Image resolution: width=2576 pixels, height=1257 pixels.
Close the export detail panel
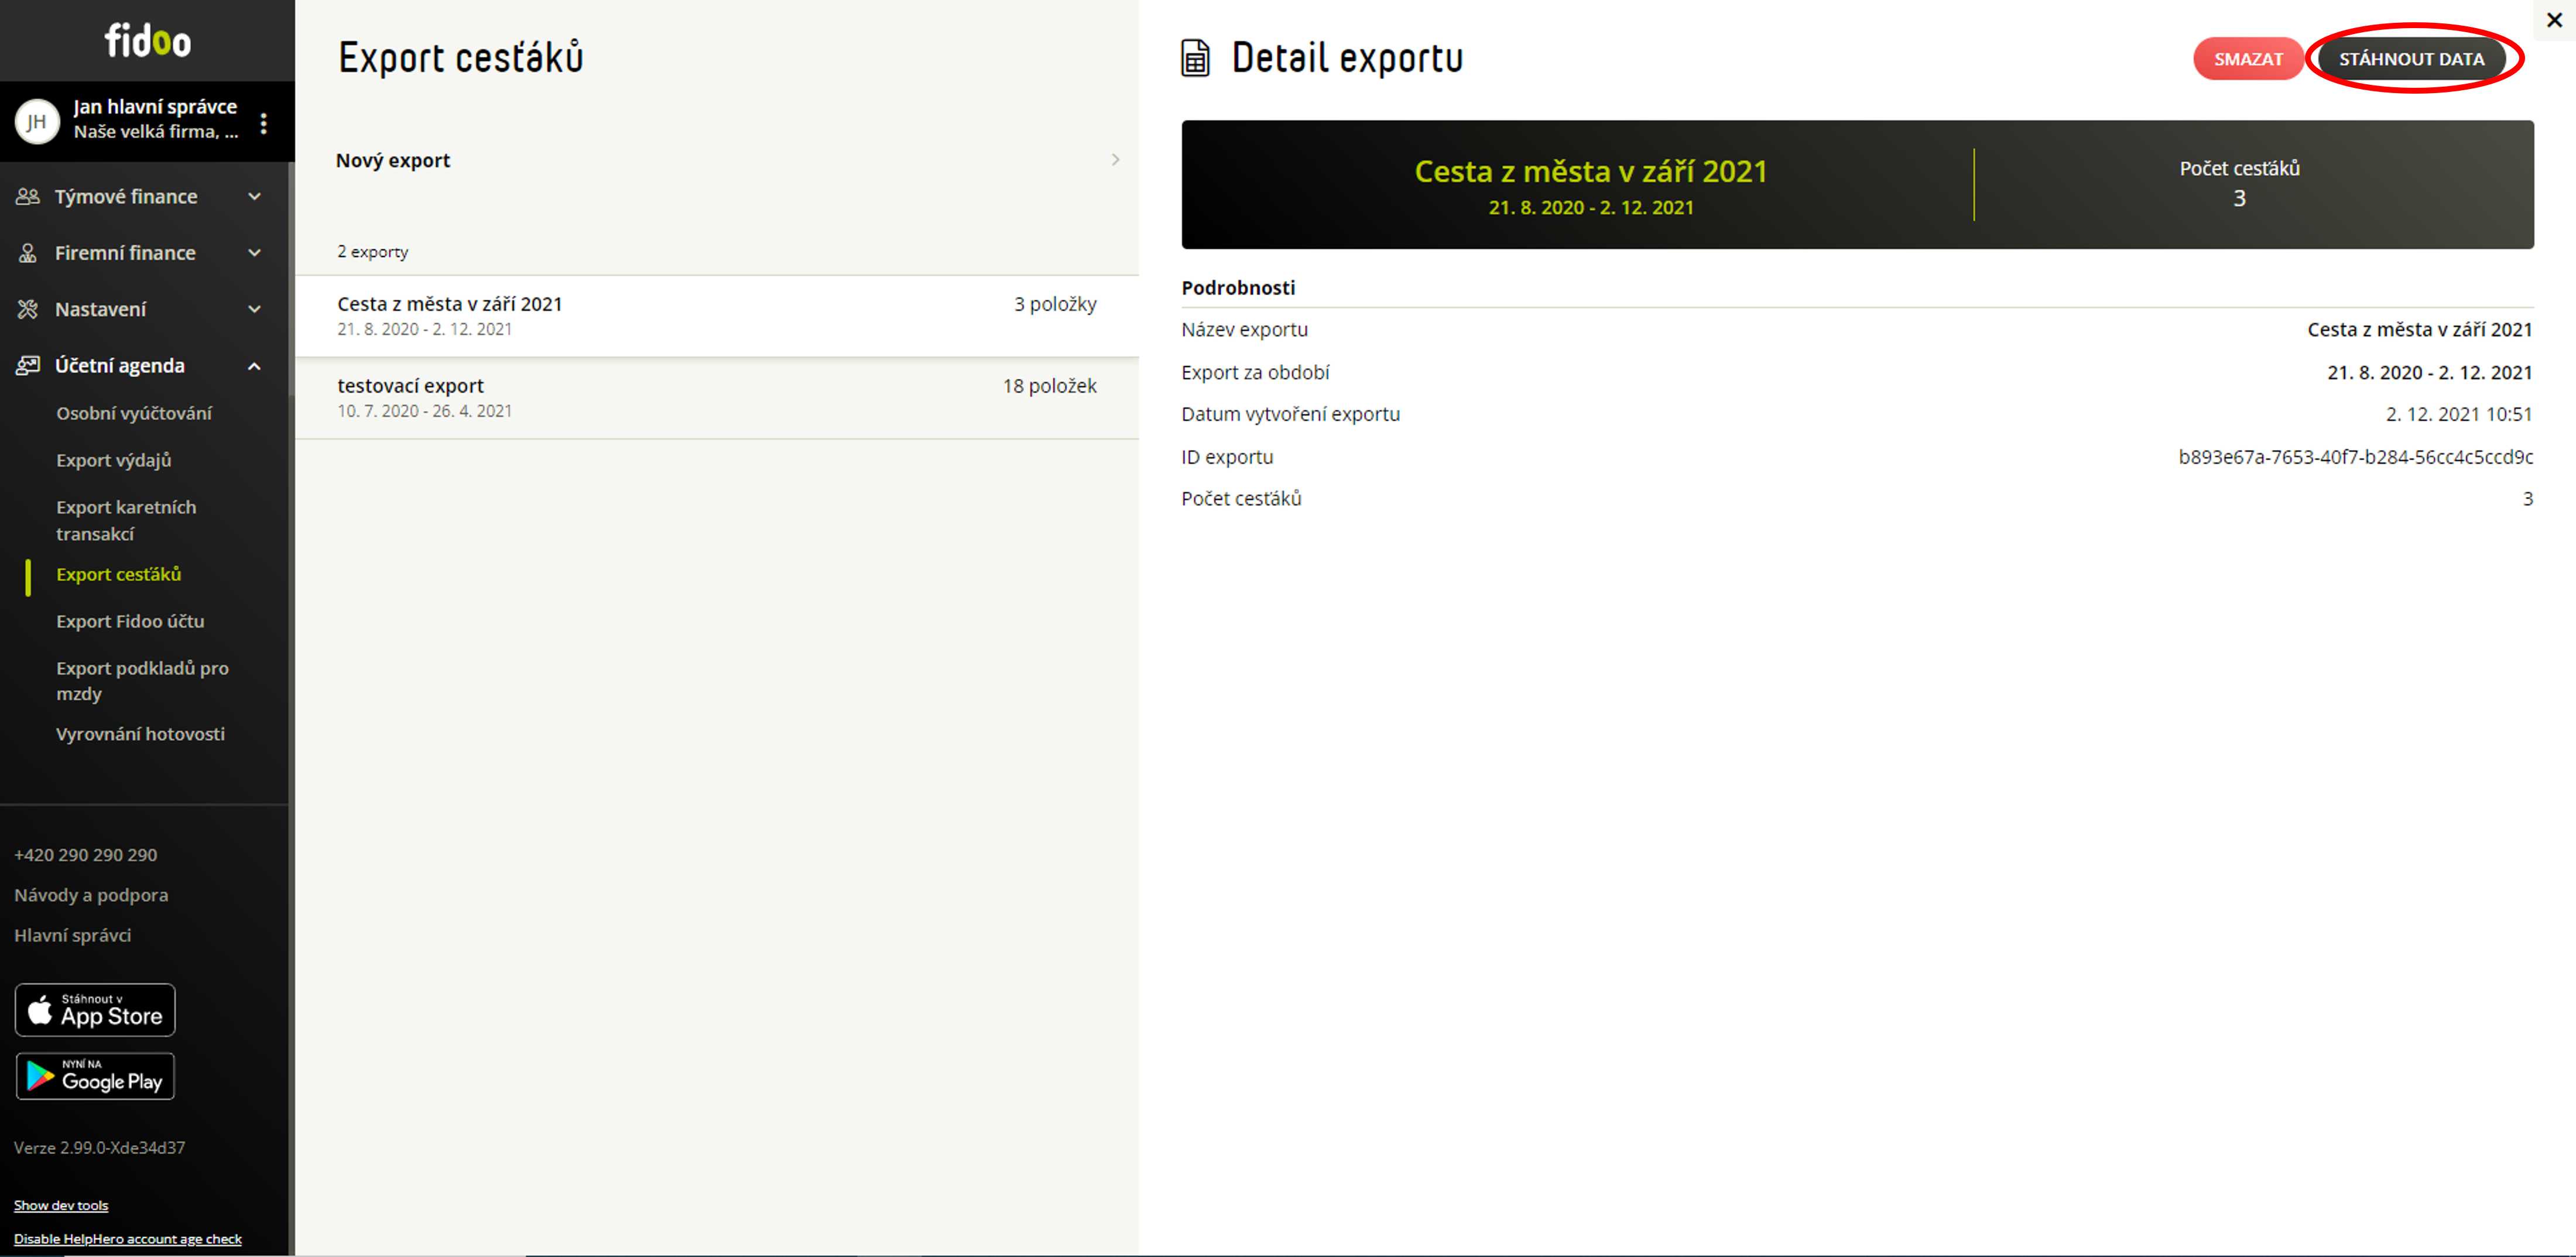pos(2554,20)
